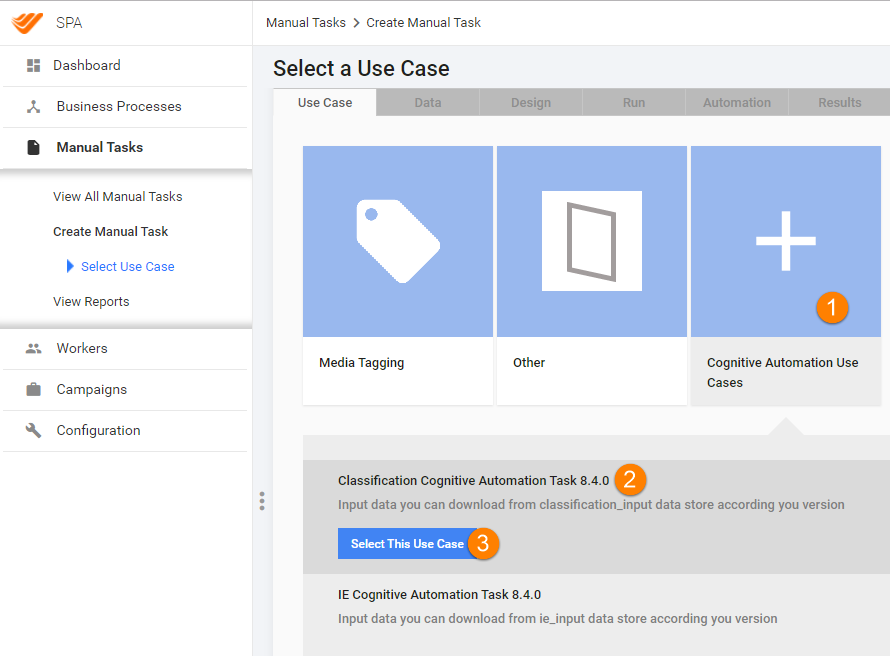This screenshot has height=656, width=890.
Task: Open Business Processes in sidebar
Action: 119,106
